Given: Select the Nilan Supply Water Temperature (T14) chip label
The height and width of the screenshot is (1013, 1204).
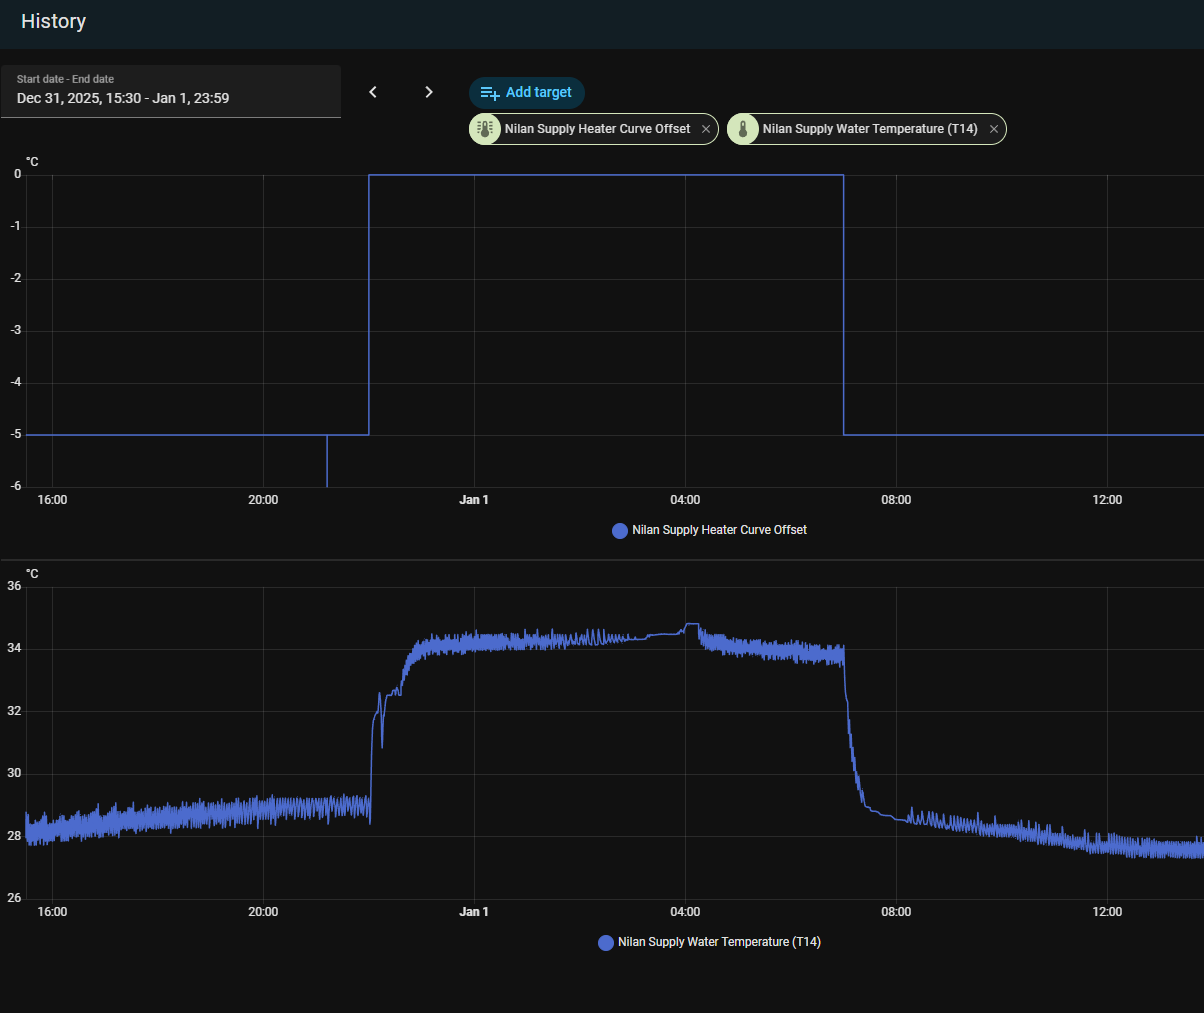Looking at the screenshot, I should pyautogui.click(x=869, y=129).
